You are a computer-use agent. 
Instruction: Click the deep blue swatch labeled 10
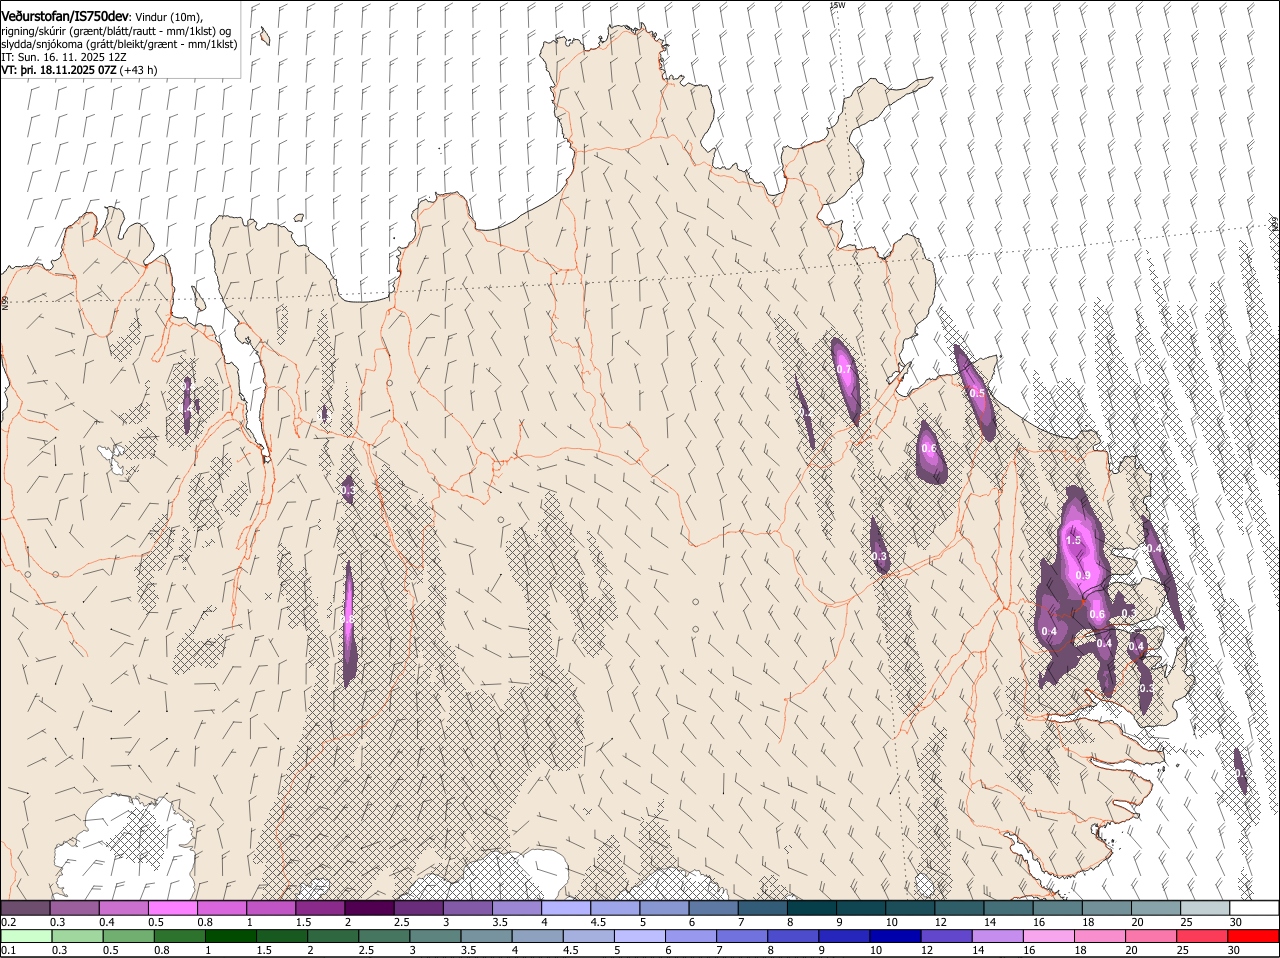[x=895, y=936]
